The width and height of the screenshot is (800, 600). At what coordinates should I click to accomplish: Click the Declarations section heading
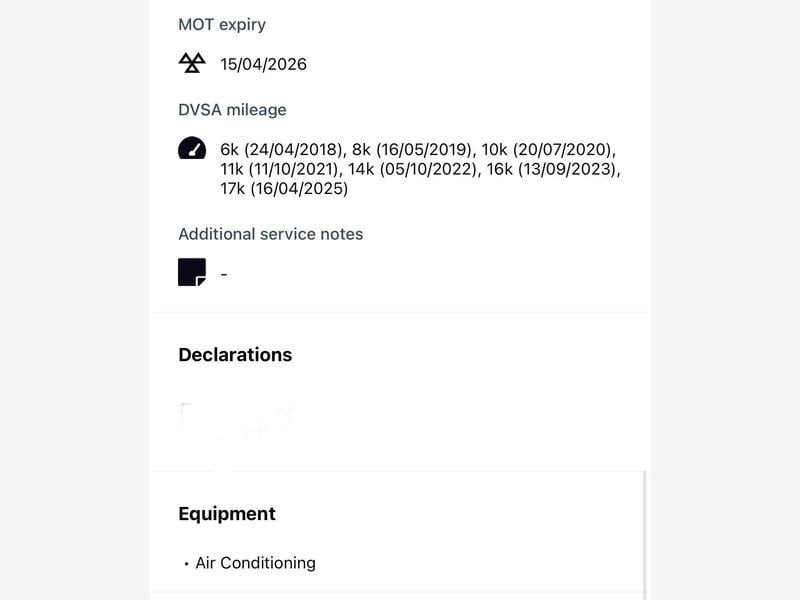pos(235,355)
